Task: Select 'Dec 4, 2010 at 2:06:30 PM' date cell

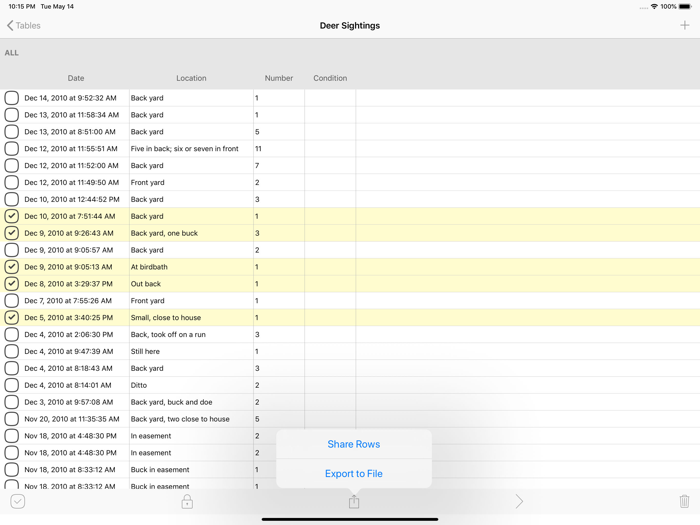Action: [x=69, y=334]
